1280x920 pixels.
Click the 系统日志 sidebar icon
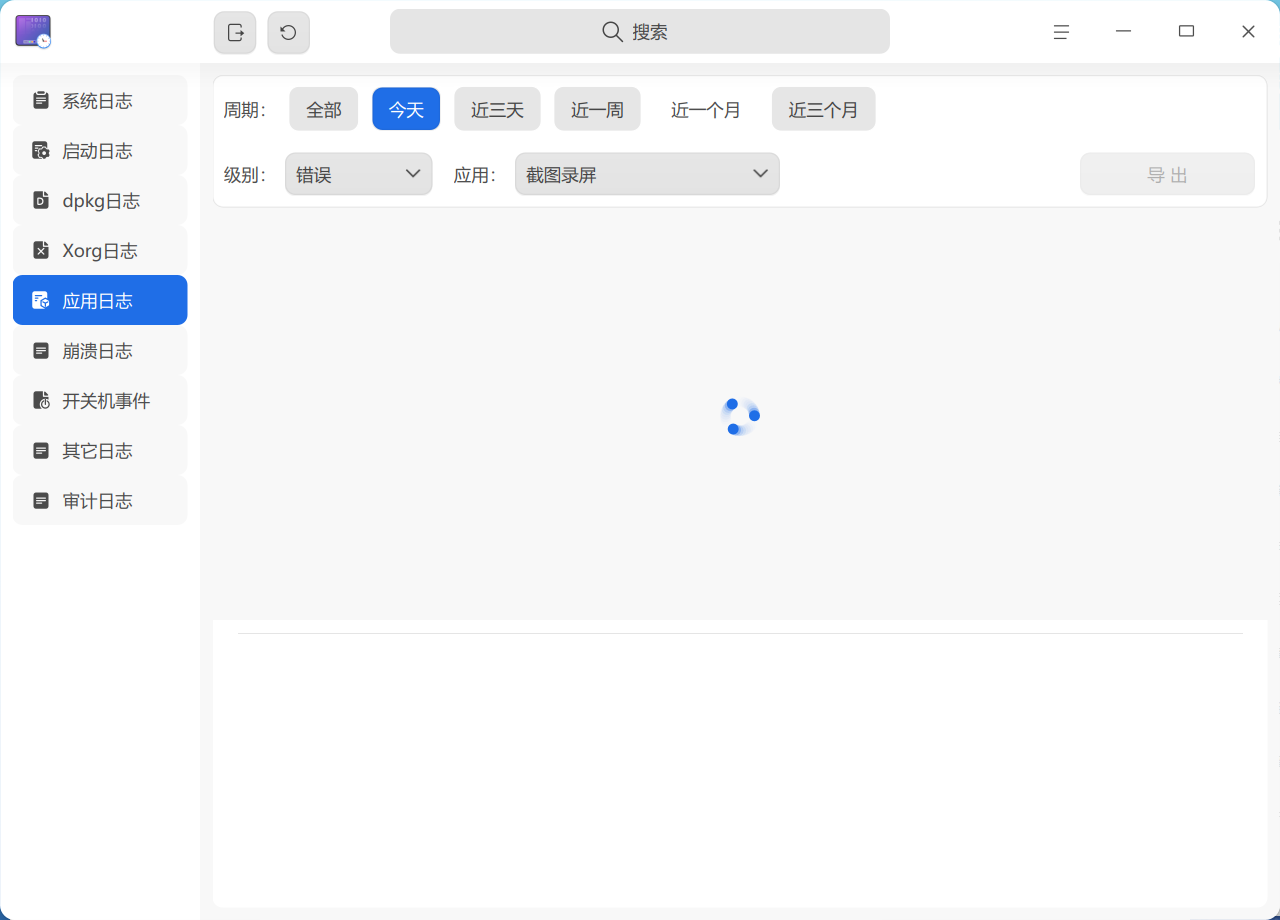(x=41, y=100)
